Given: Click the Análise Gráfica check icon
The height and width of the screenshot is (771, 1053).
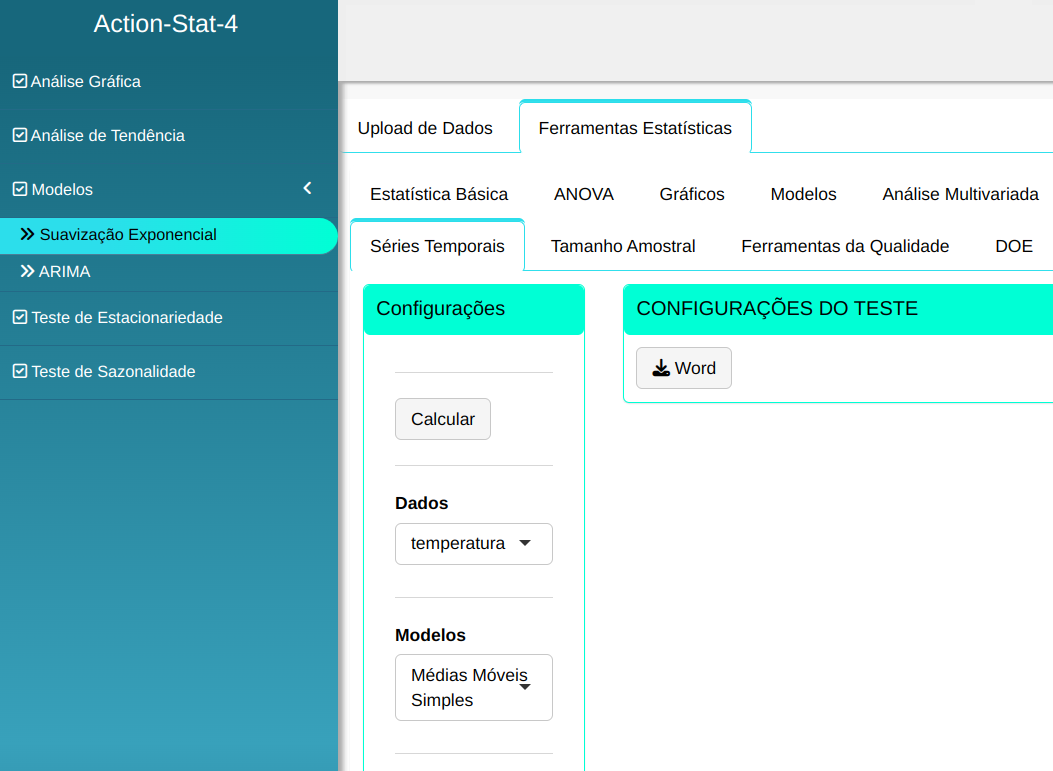Looking at the screenshot, I should [19, 81].
